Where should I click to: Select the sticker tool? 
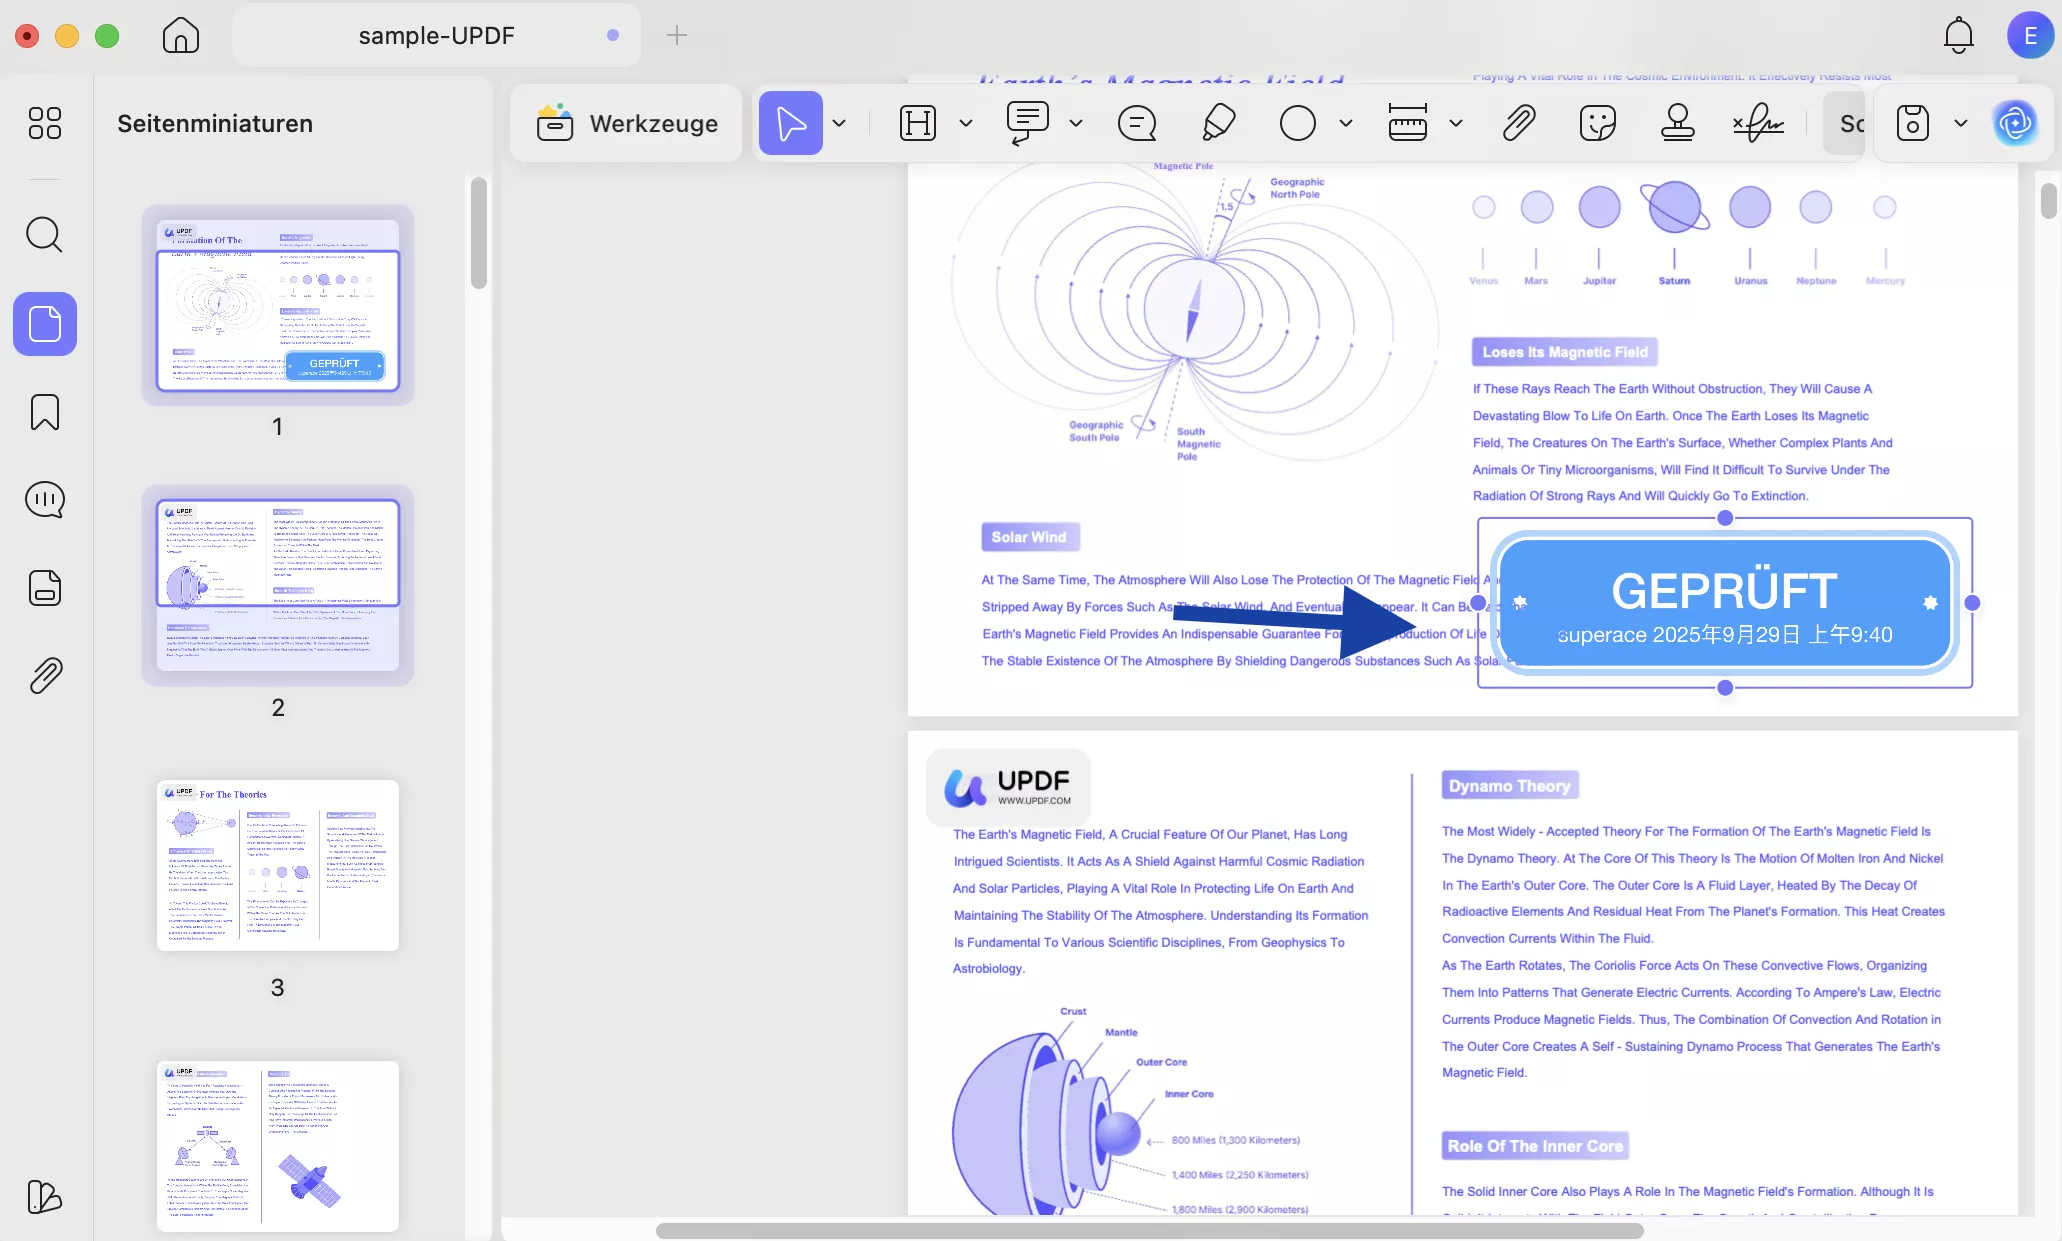1597,123
